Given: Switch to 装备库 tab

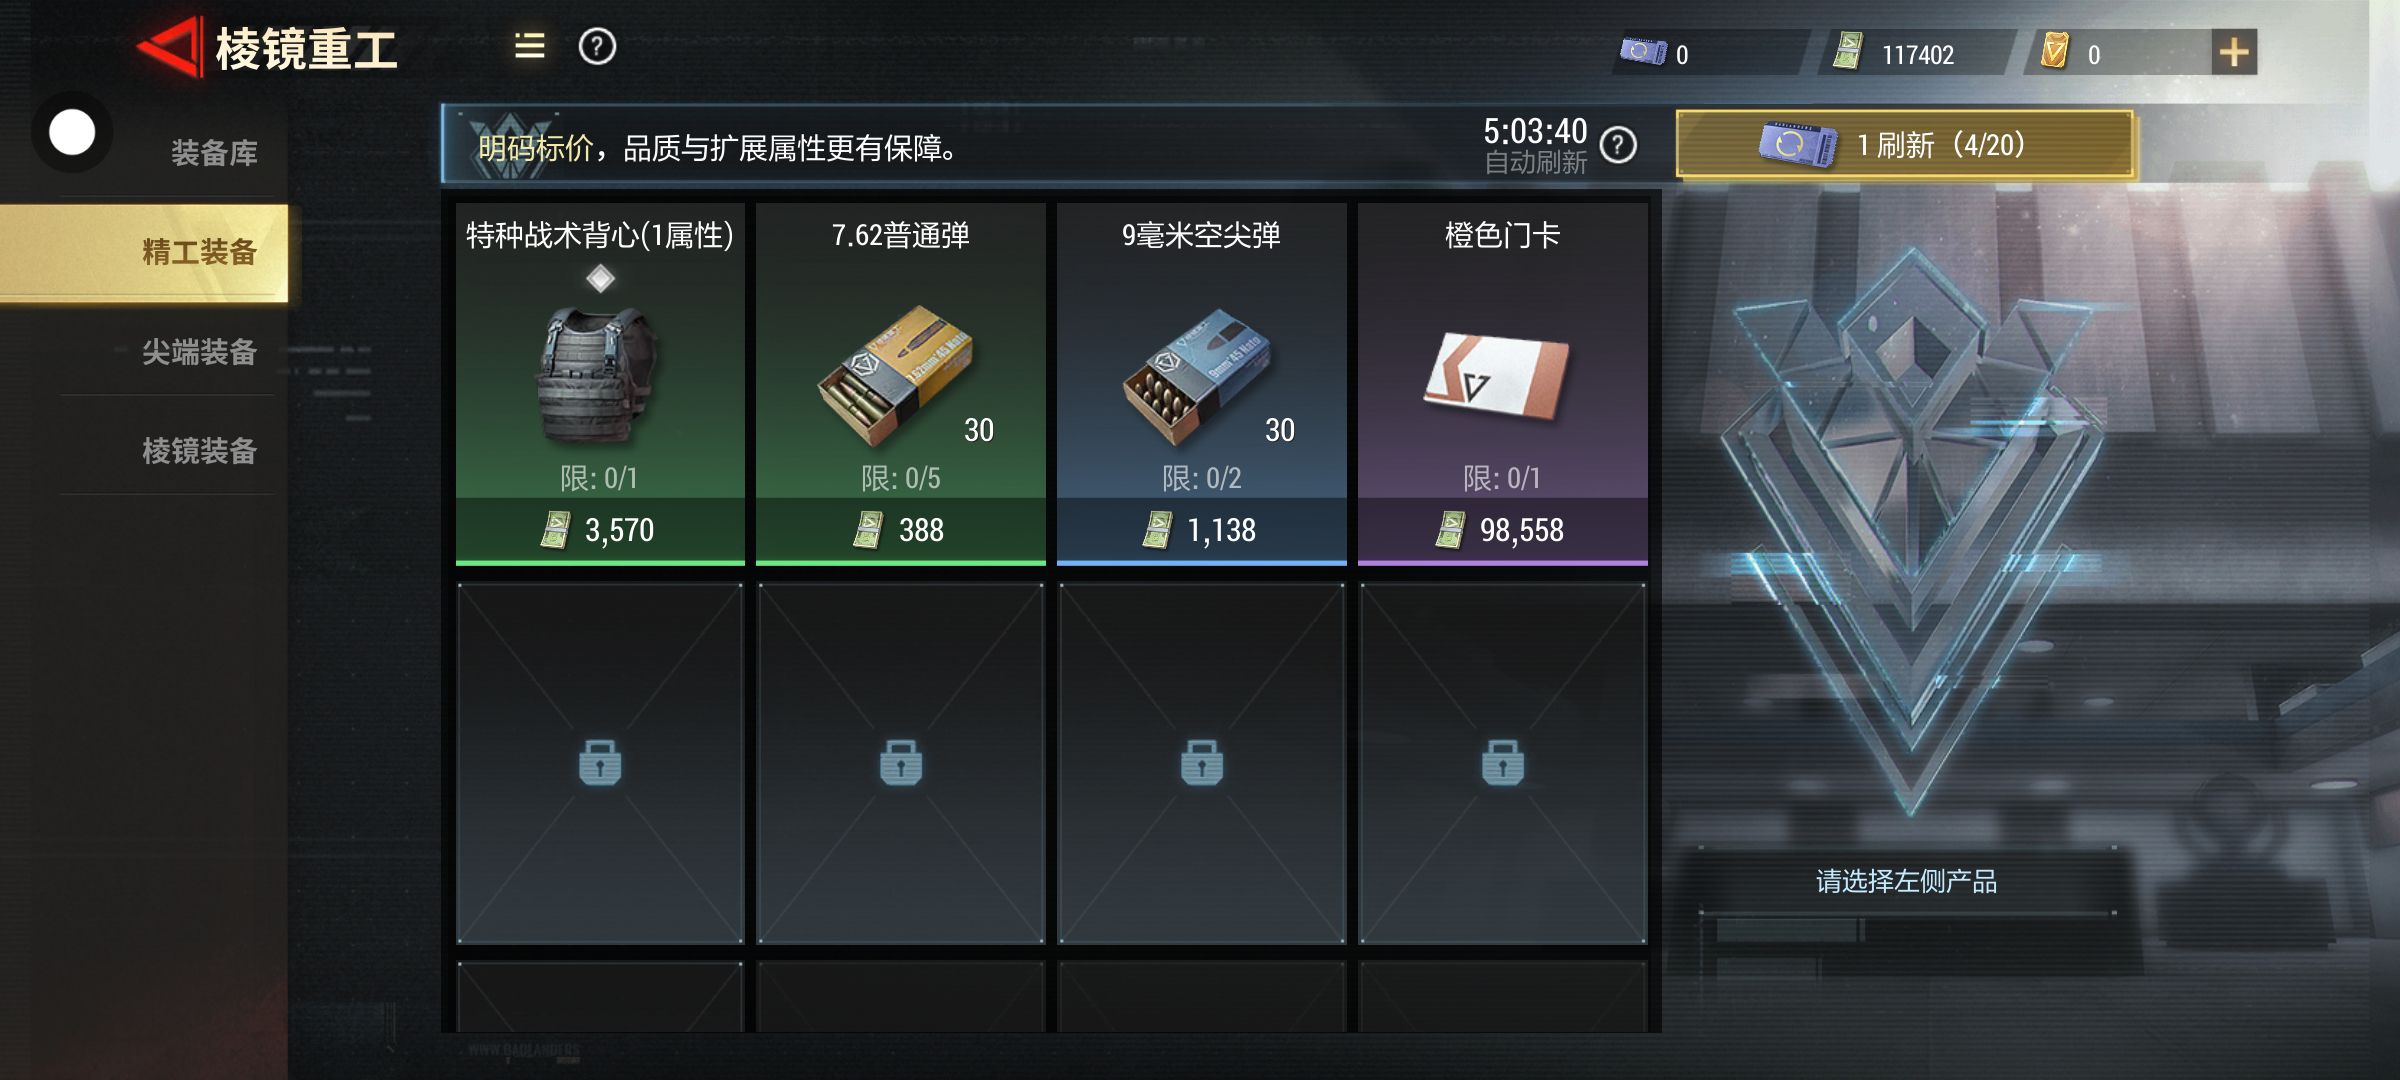Looking at the screenshot, I should (213, 153).
